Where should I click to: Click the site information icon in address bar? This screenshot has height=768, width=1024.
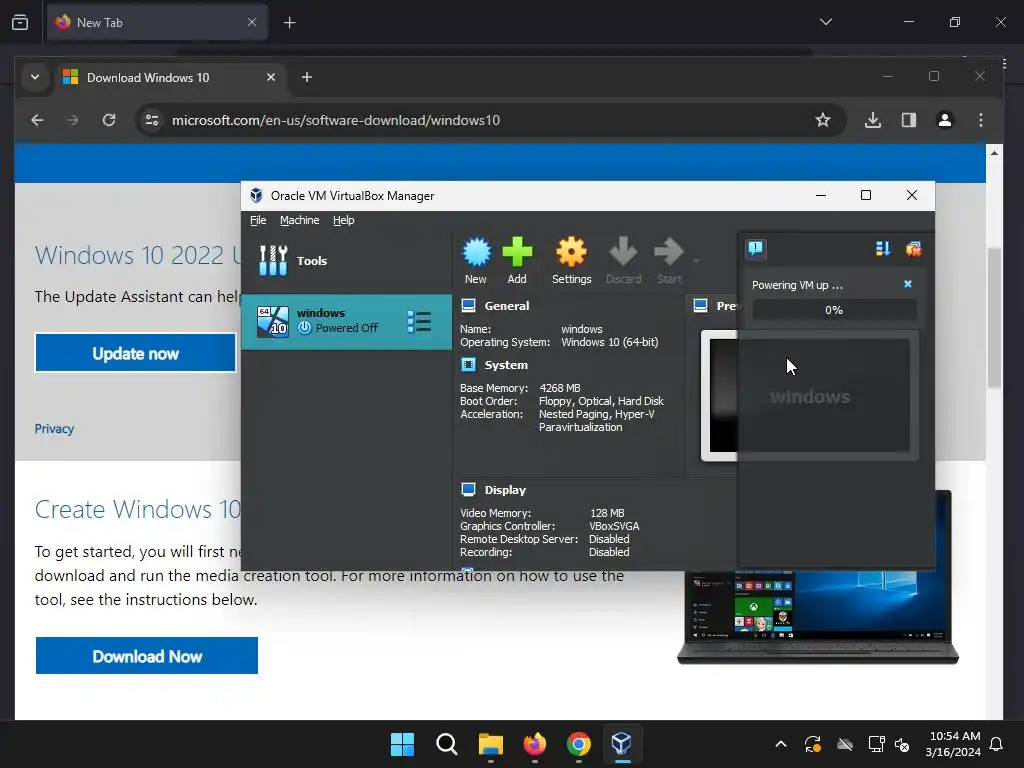[x=152, y=120]
